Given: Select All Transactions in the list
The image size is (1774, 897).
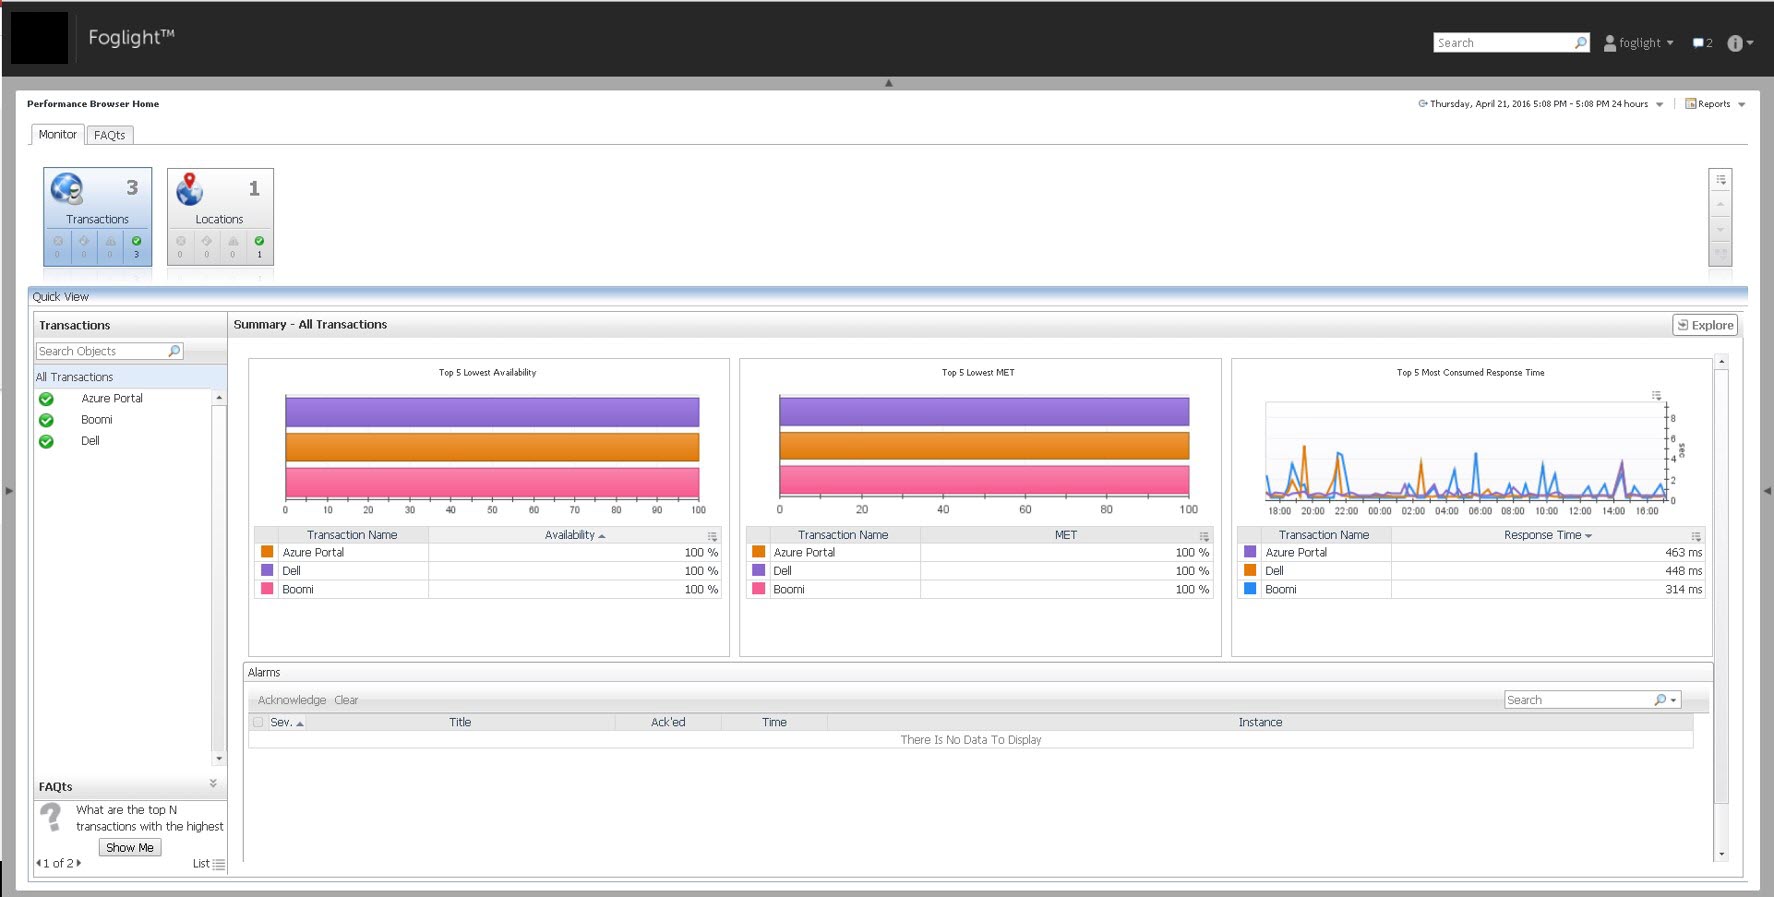Looking at the screenshot, I should (x=74, y=377).
